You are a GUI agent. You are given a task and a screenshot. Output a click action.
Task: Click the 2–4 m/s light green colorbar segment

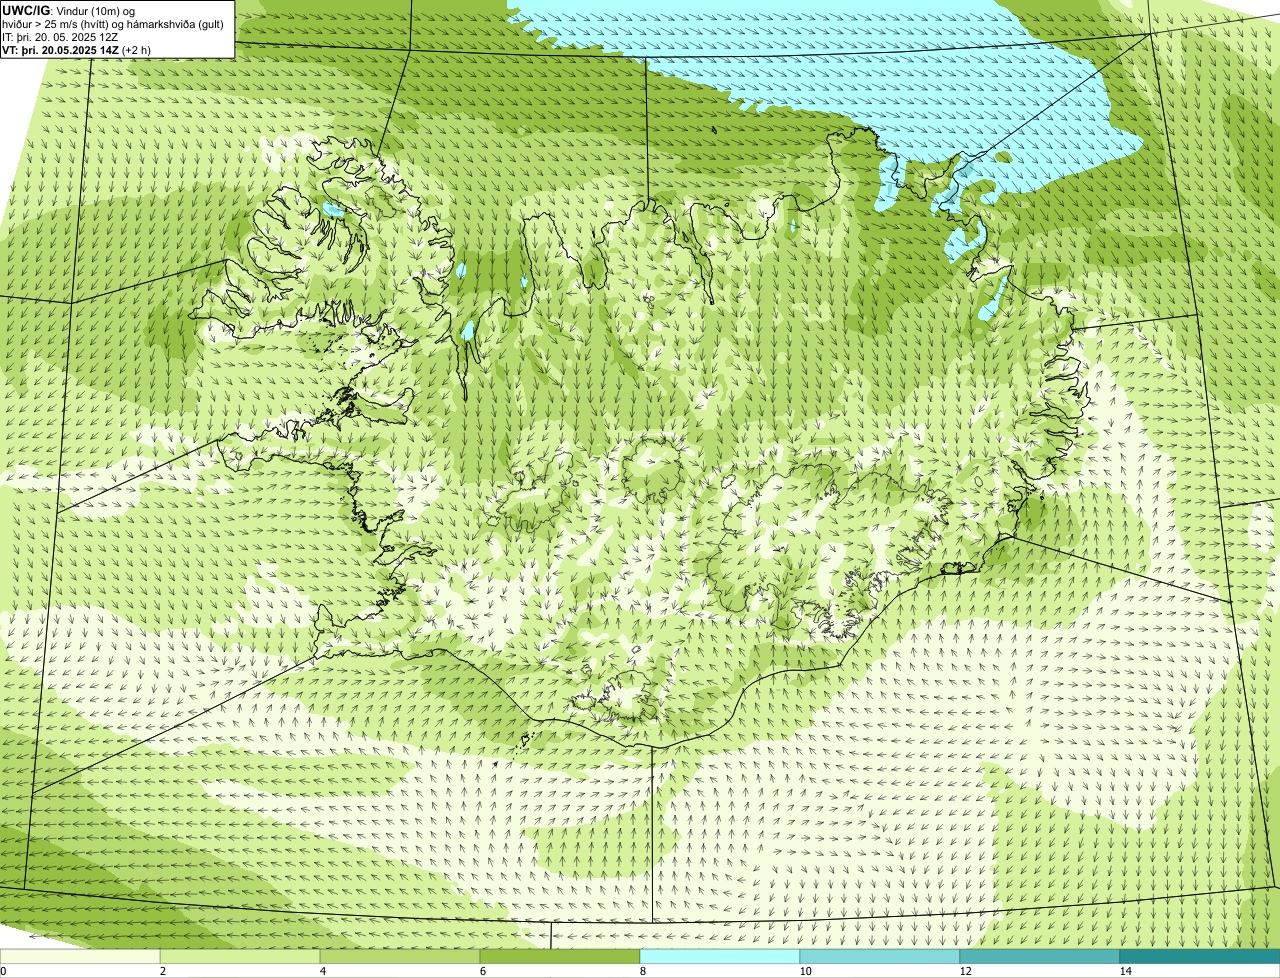[x=240, y=956]
